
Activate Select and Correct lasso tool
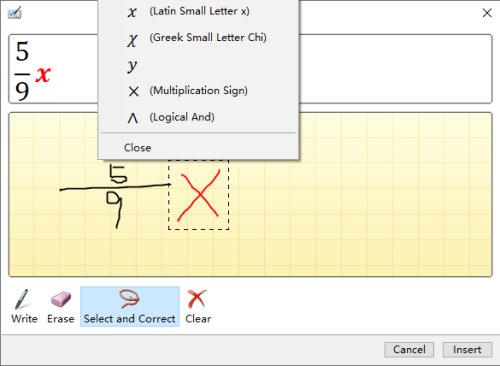click(130, 306)
